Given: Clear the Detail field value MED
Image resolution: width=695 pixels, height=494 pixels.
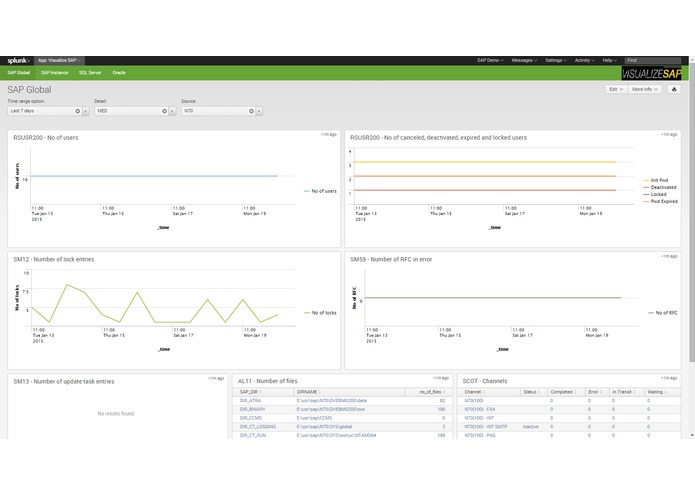Looking at the screenshot, I should click(164, 111).
